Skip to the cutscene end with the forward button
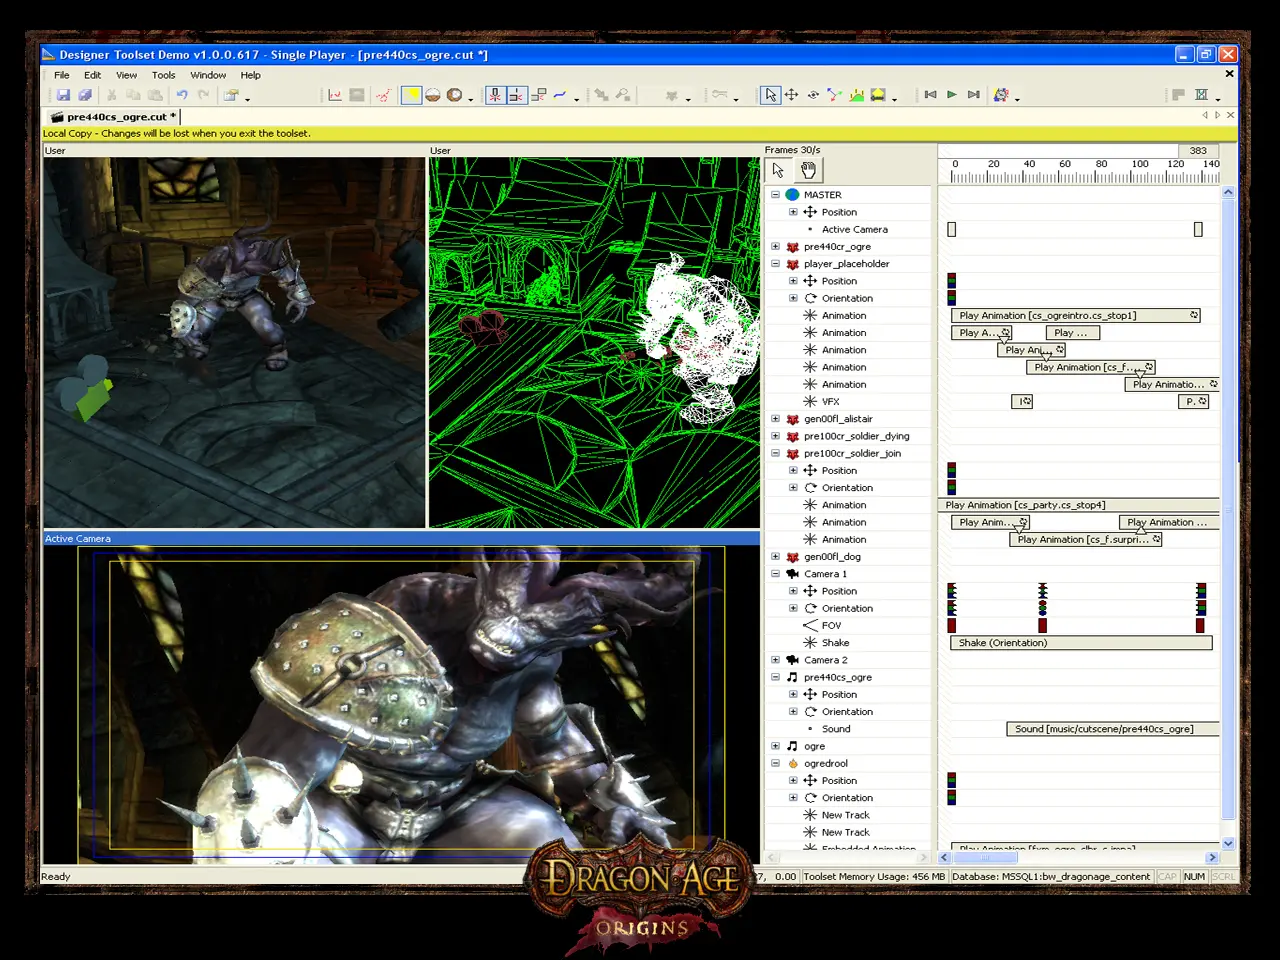Screen dimensions: 1280x960 point(974,95)
